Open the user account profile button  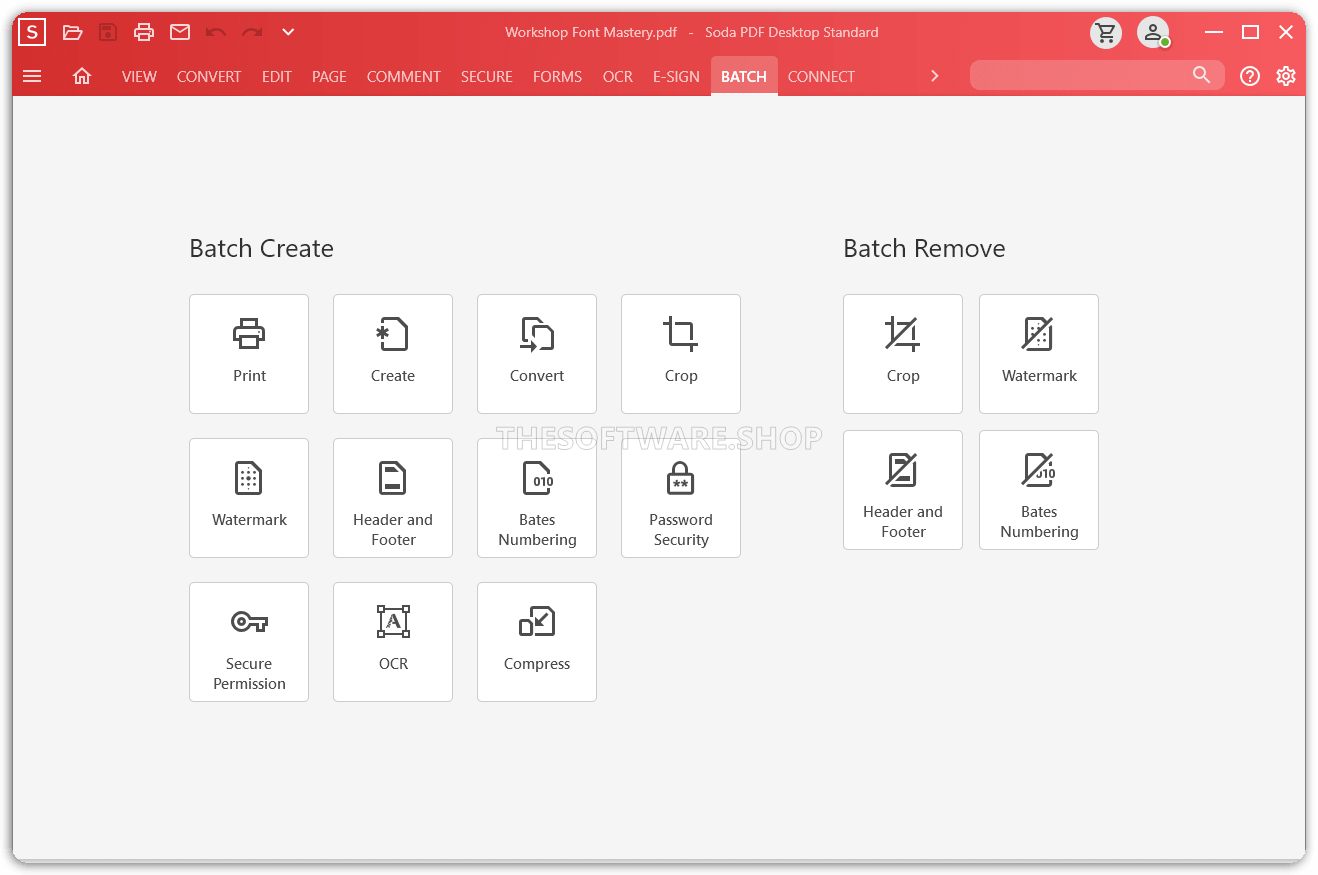point(1153,32)
